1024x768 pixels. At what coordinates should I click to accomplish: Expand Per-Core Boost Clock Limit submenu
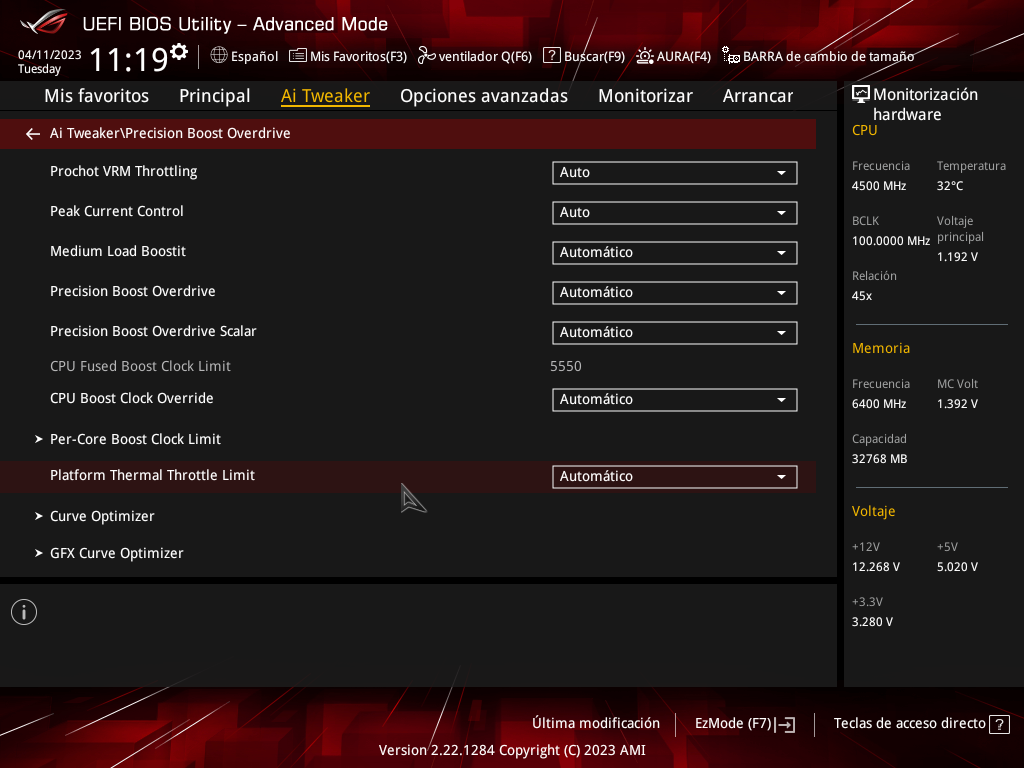click(135, 439)
